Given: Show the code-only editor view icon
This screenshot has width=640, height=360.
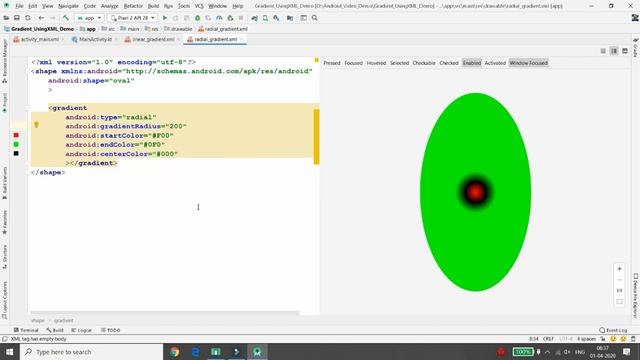Looking at the screenshot, I should (603, 51).
